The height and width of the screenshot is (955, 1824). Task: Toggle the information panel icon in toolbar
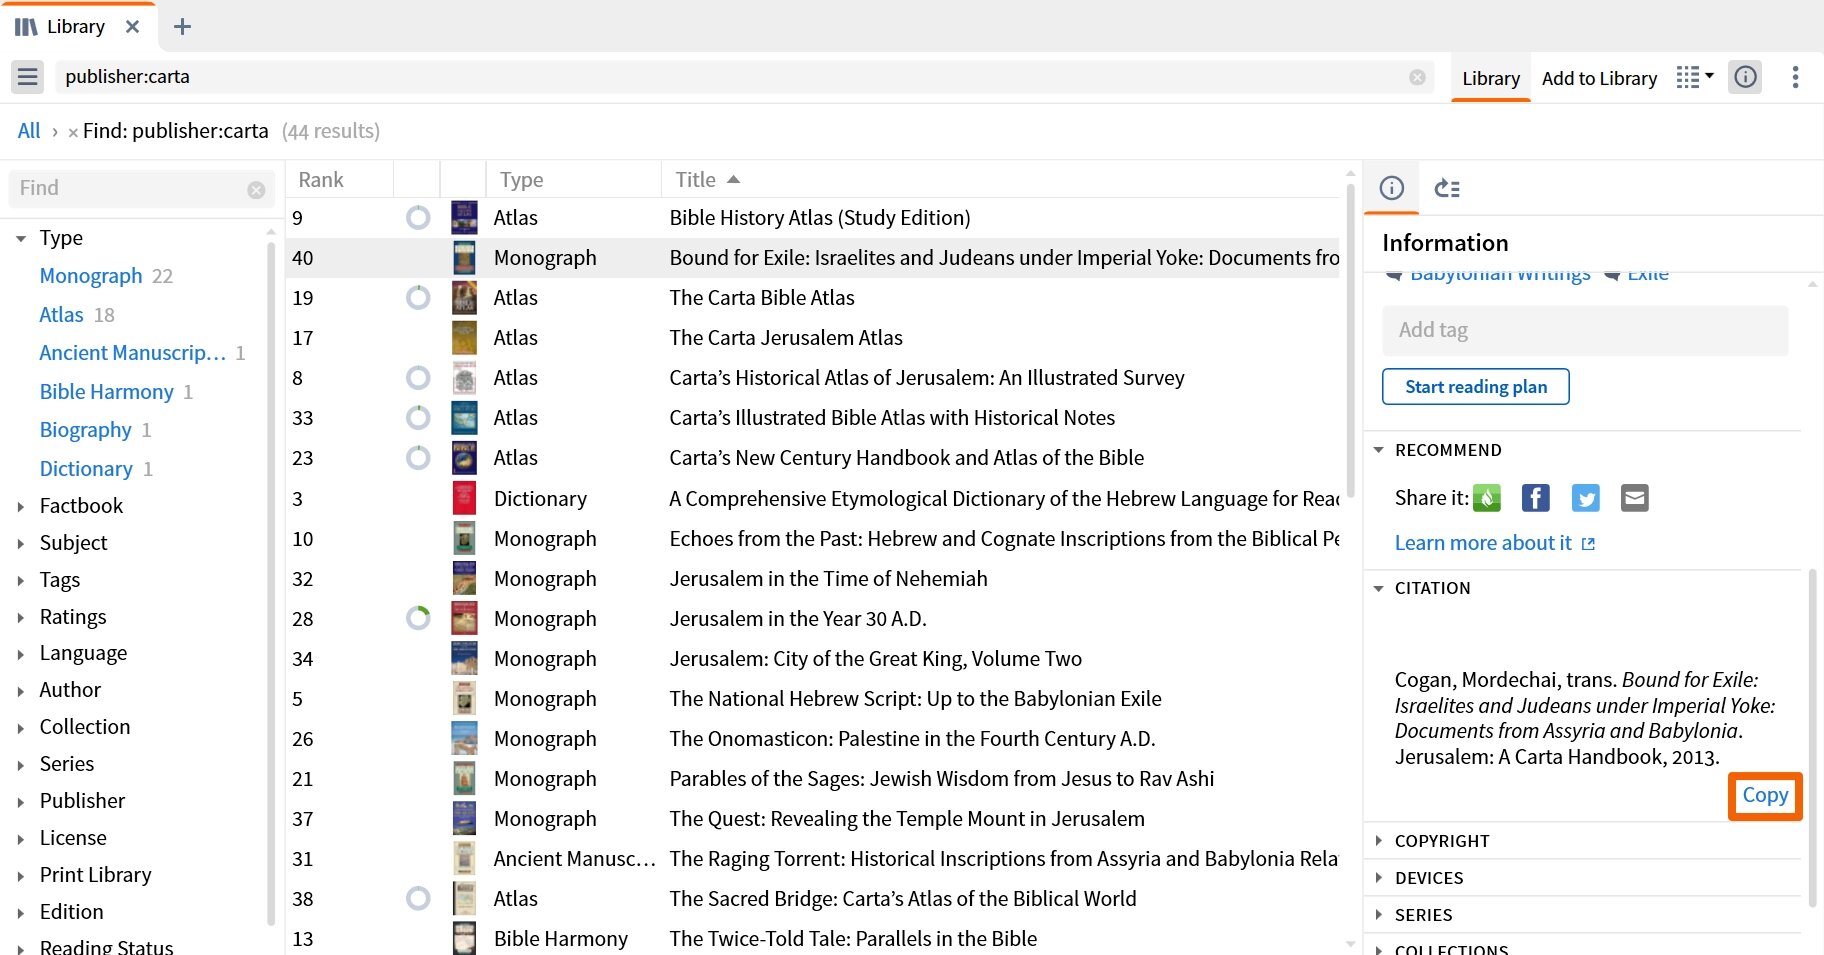(x=1745, y=77)
